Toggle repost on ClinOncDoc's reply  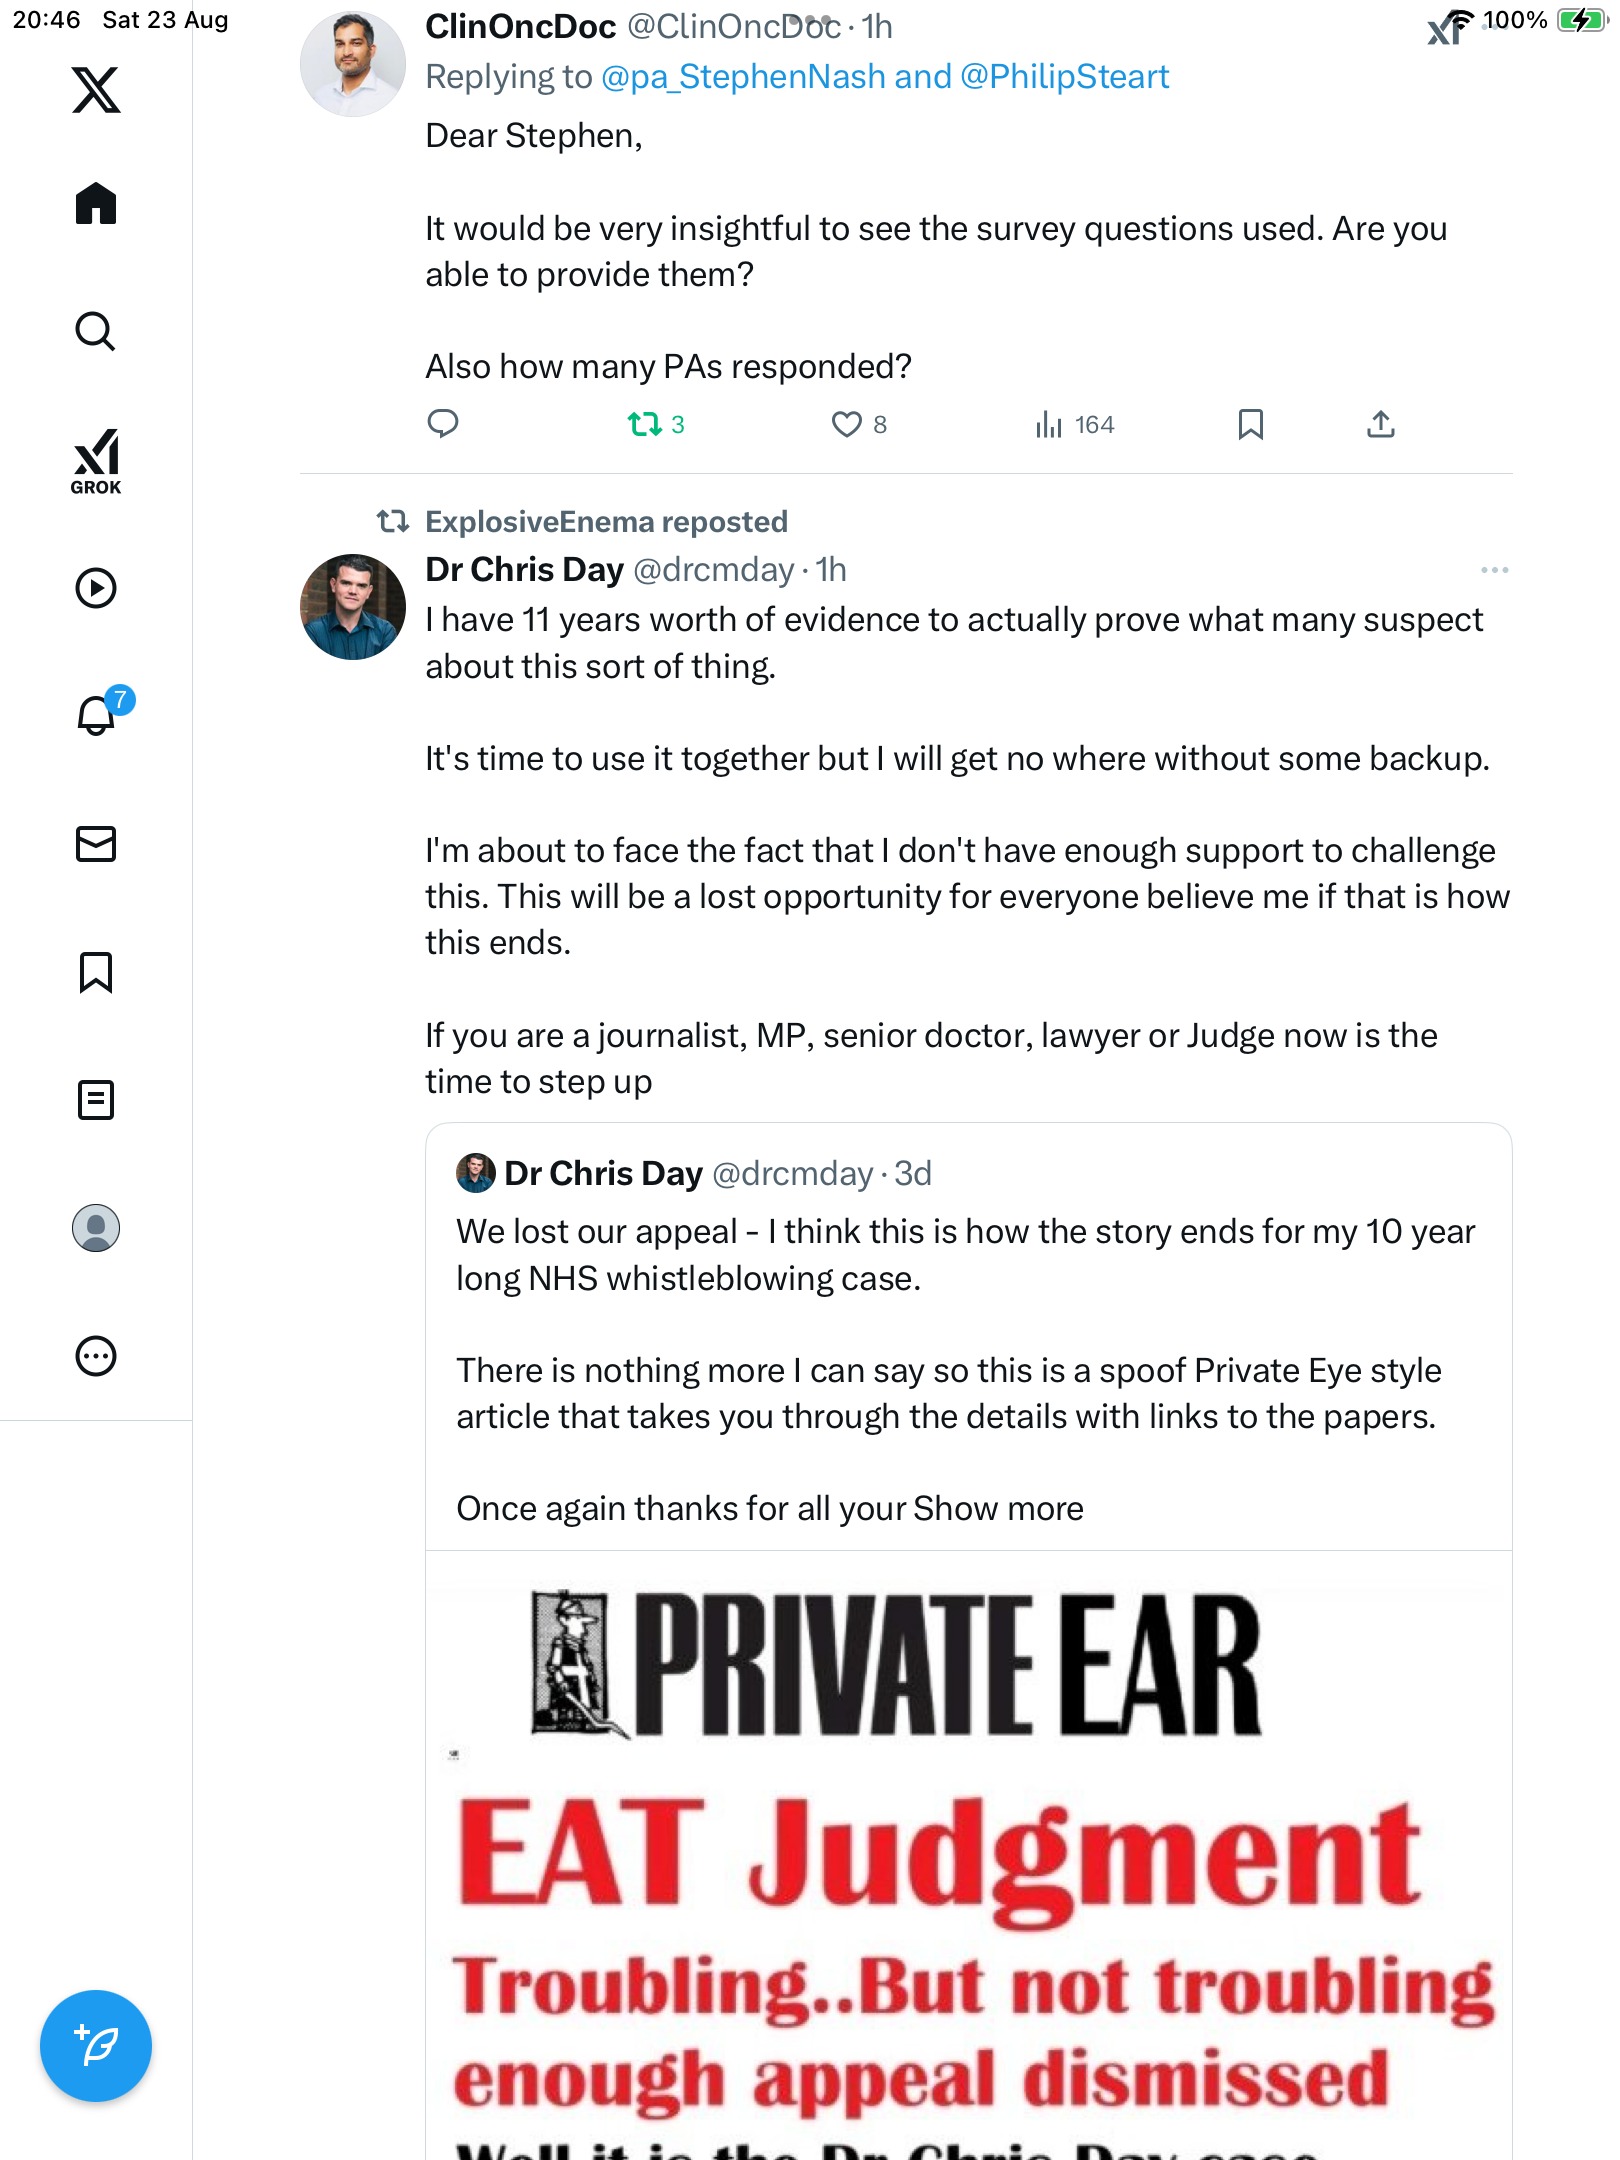coord(645,425)
